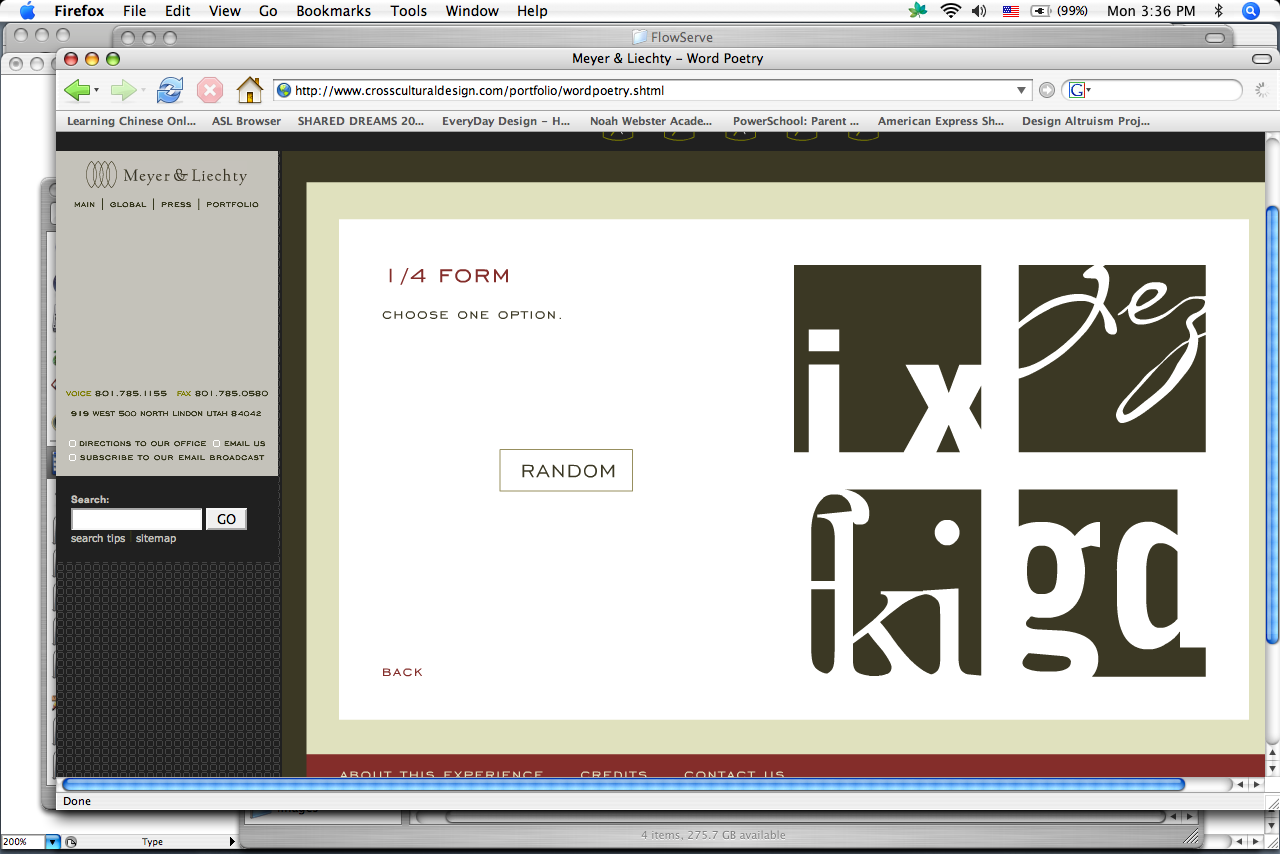
Task: Click the horizontal scrollbar thumb
Action: click(623, 785)
